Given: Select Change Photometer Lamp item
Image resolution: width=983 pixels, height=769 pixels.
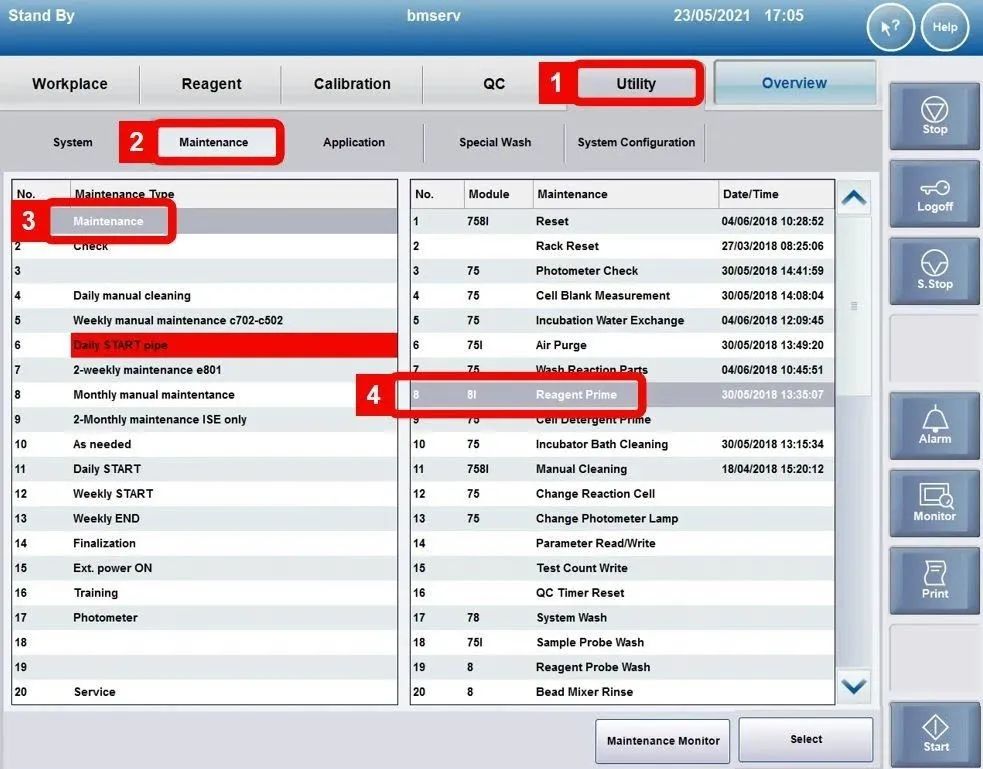Looking at the screenshot, I should 623,518.
